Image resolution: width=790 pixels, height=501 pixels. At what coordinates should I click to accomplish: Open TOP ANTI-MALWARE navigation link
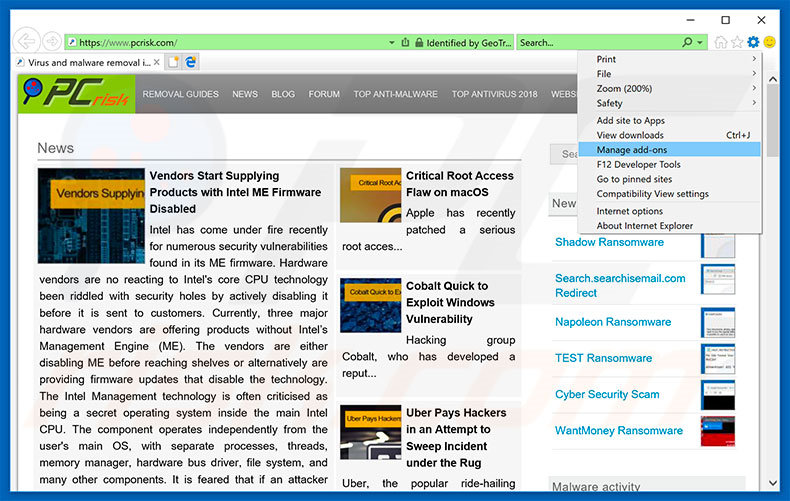click(x=396, y=94)
